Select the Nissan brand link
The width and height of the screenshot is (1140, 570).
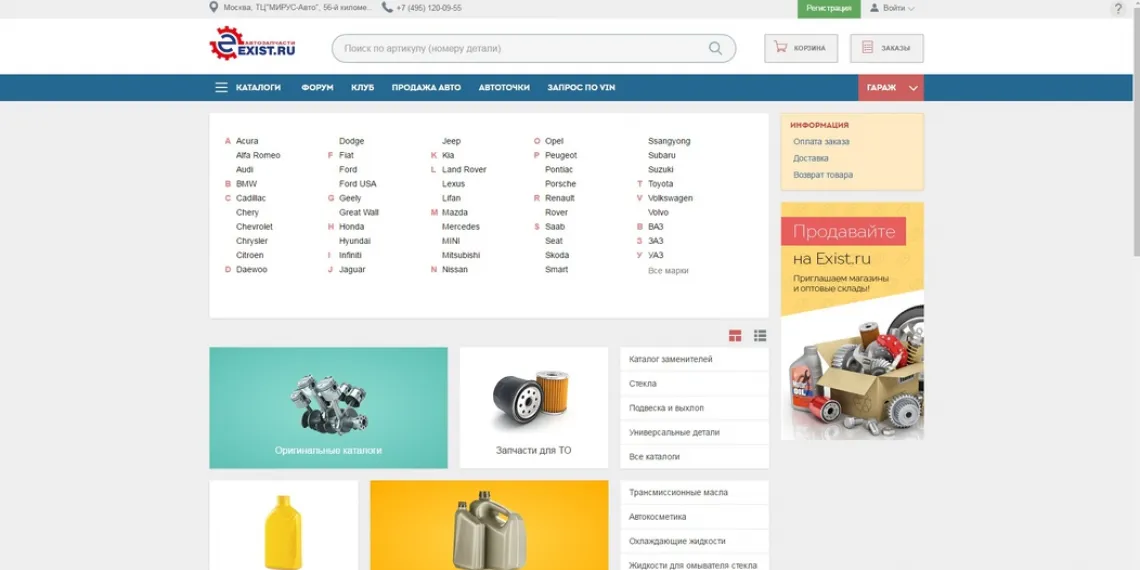454,270
